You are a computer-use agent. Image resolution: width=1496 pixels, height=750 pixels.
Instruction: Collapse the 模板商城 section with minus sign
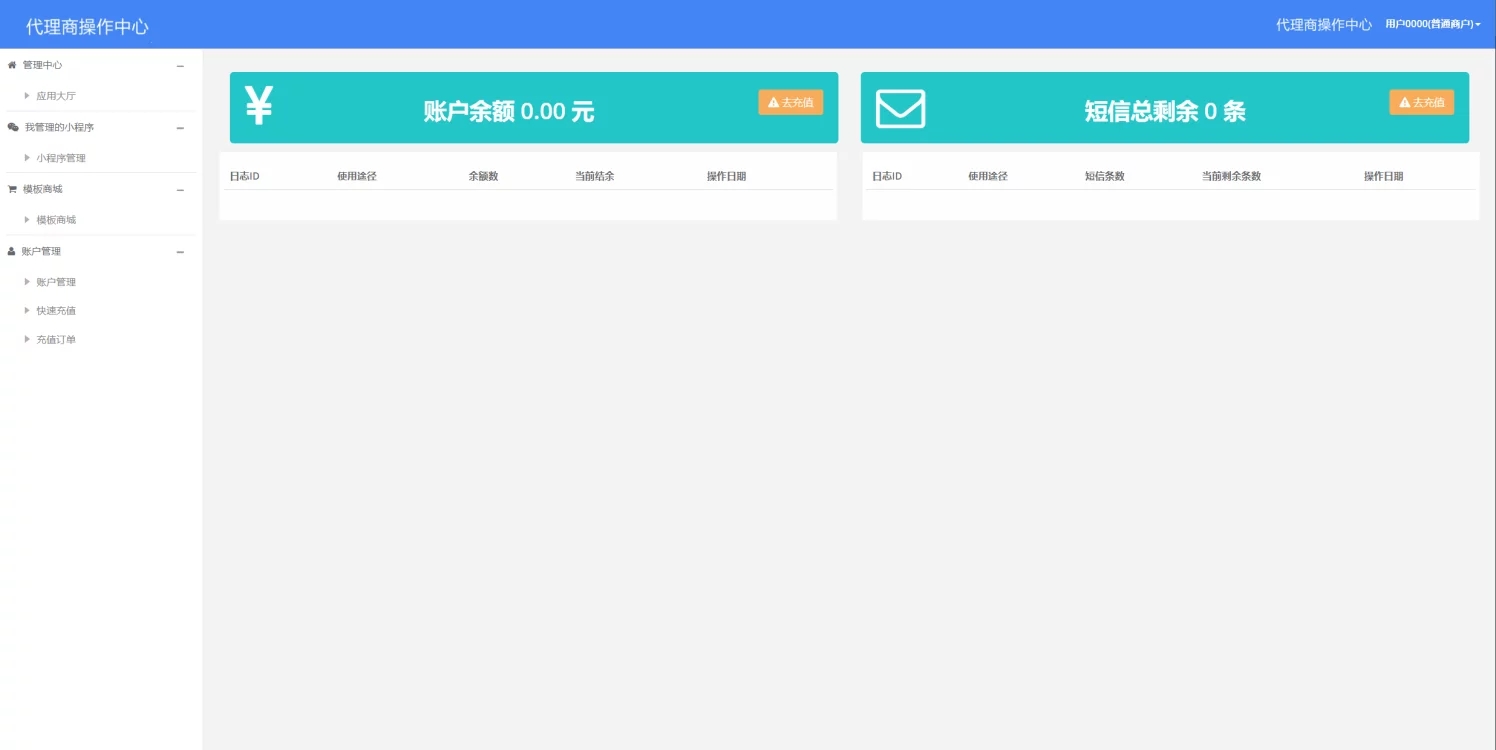180,190
